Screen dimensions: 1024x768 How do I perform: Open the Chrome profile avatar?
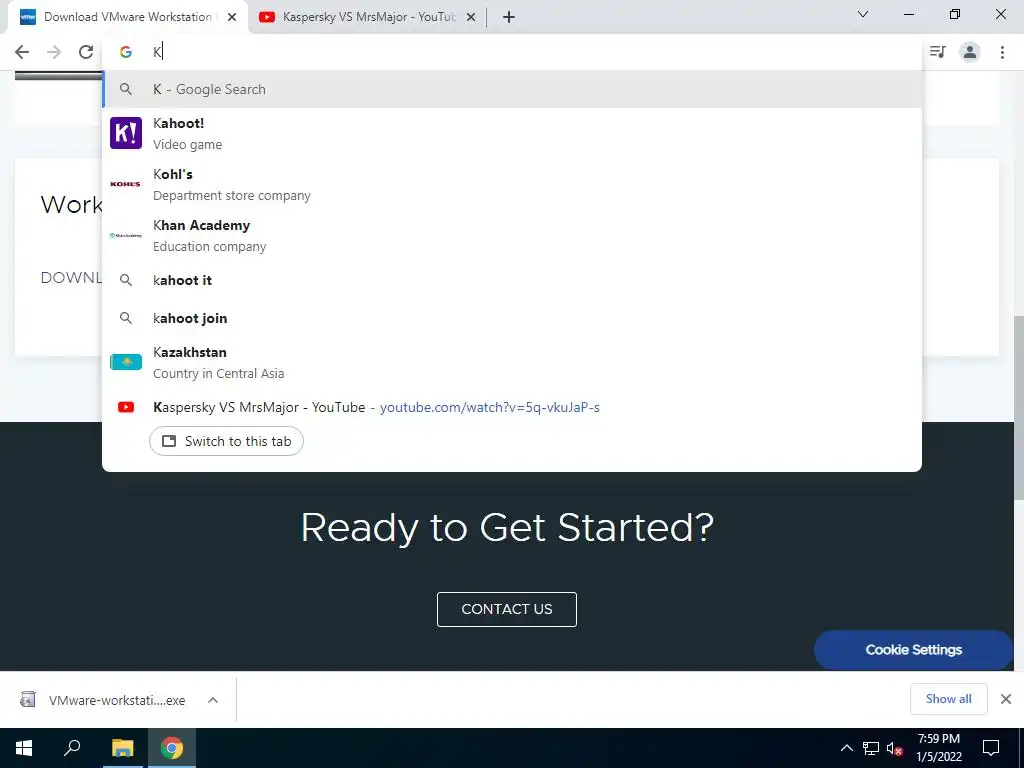tap(970, 52)
